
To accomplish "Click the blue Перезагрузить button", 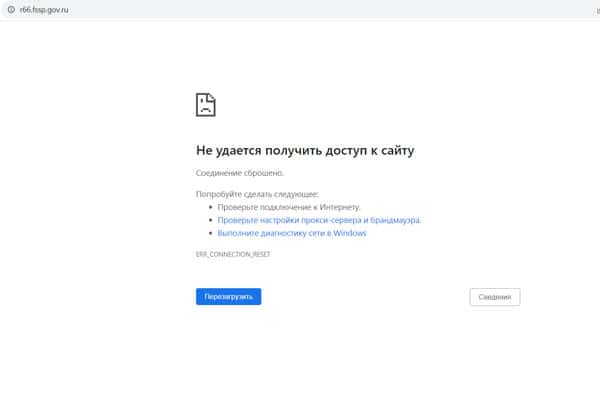I will (x=228, y=297).
